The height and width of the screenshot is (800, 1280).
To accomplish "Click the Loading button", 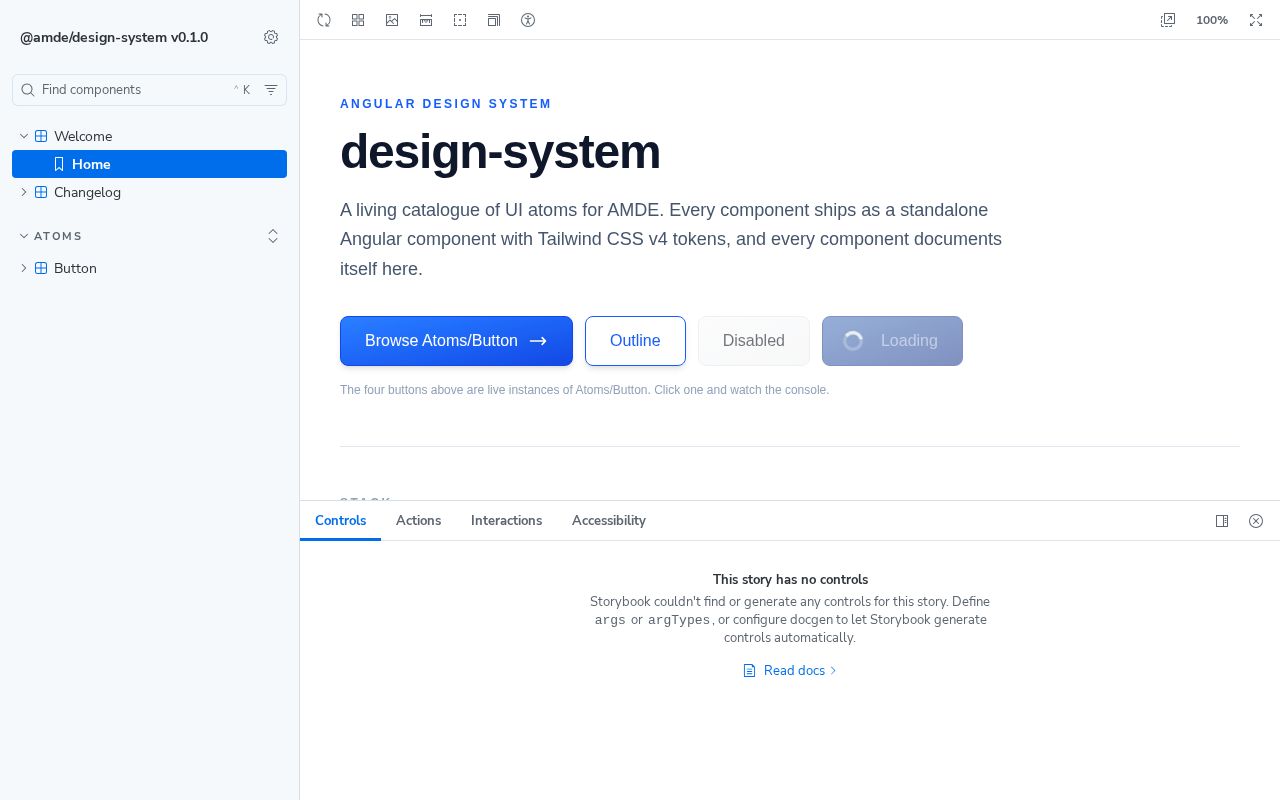I will click(892, 341).
